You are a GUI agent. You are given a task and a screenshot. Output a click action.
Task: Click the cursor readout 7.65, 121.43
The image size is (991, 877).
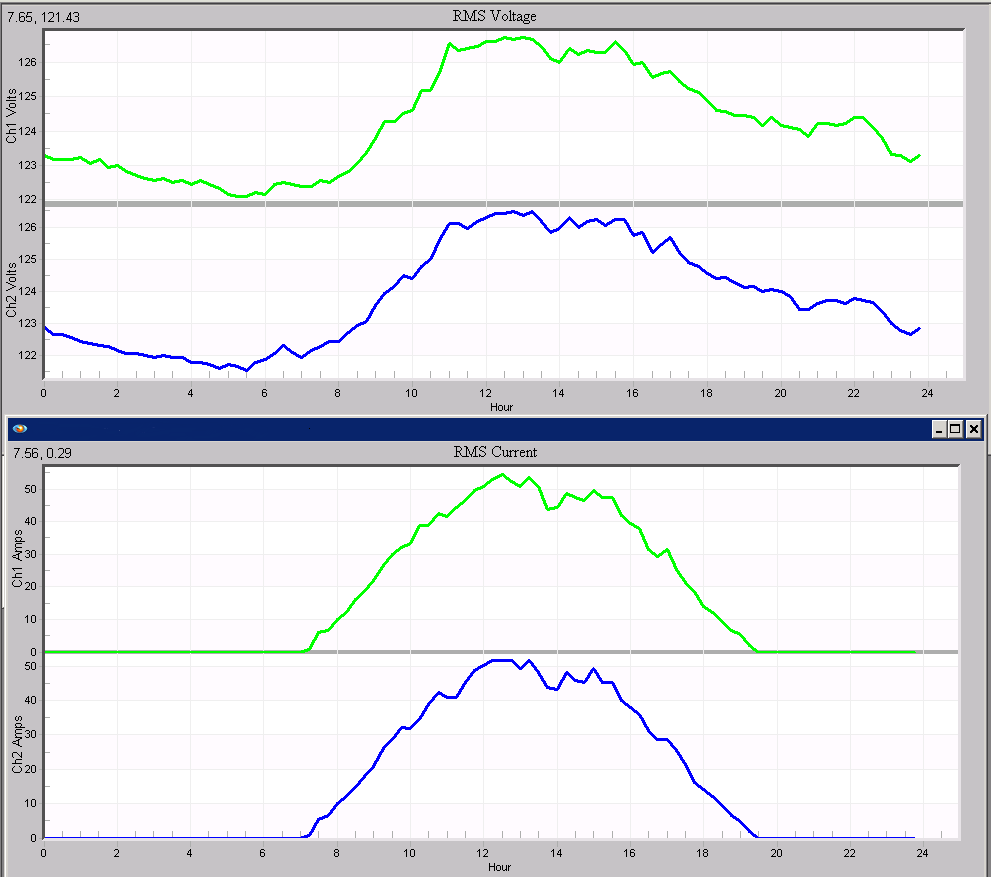(x=44, y=18)
